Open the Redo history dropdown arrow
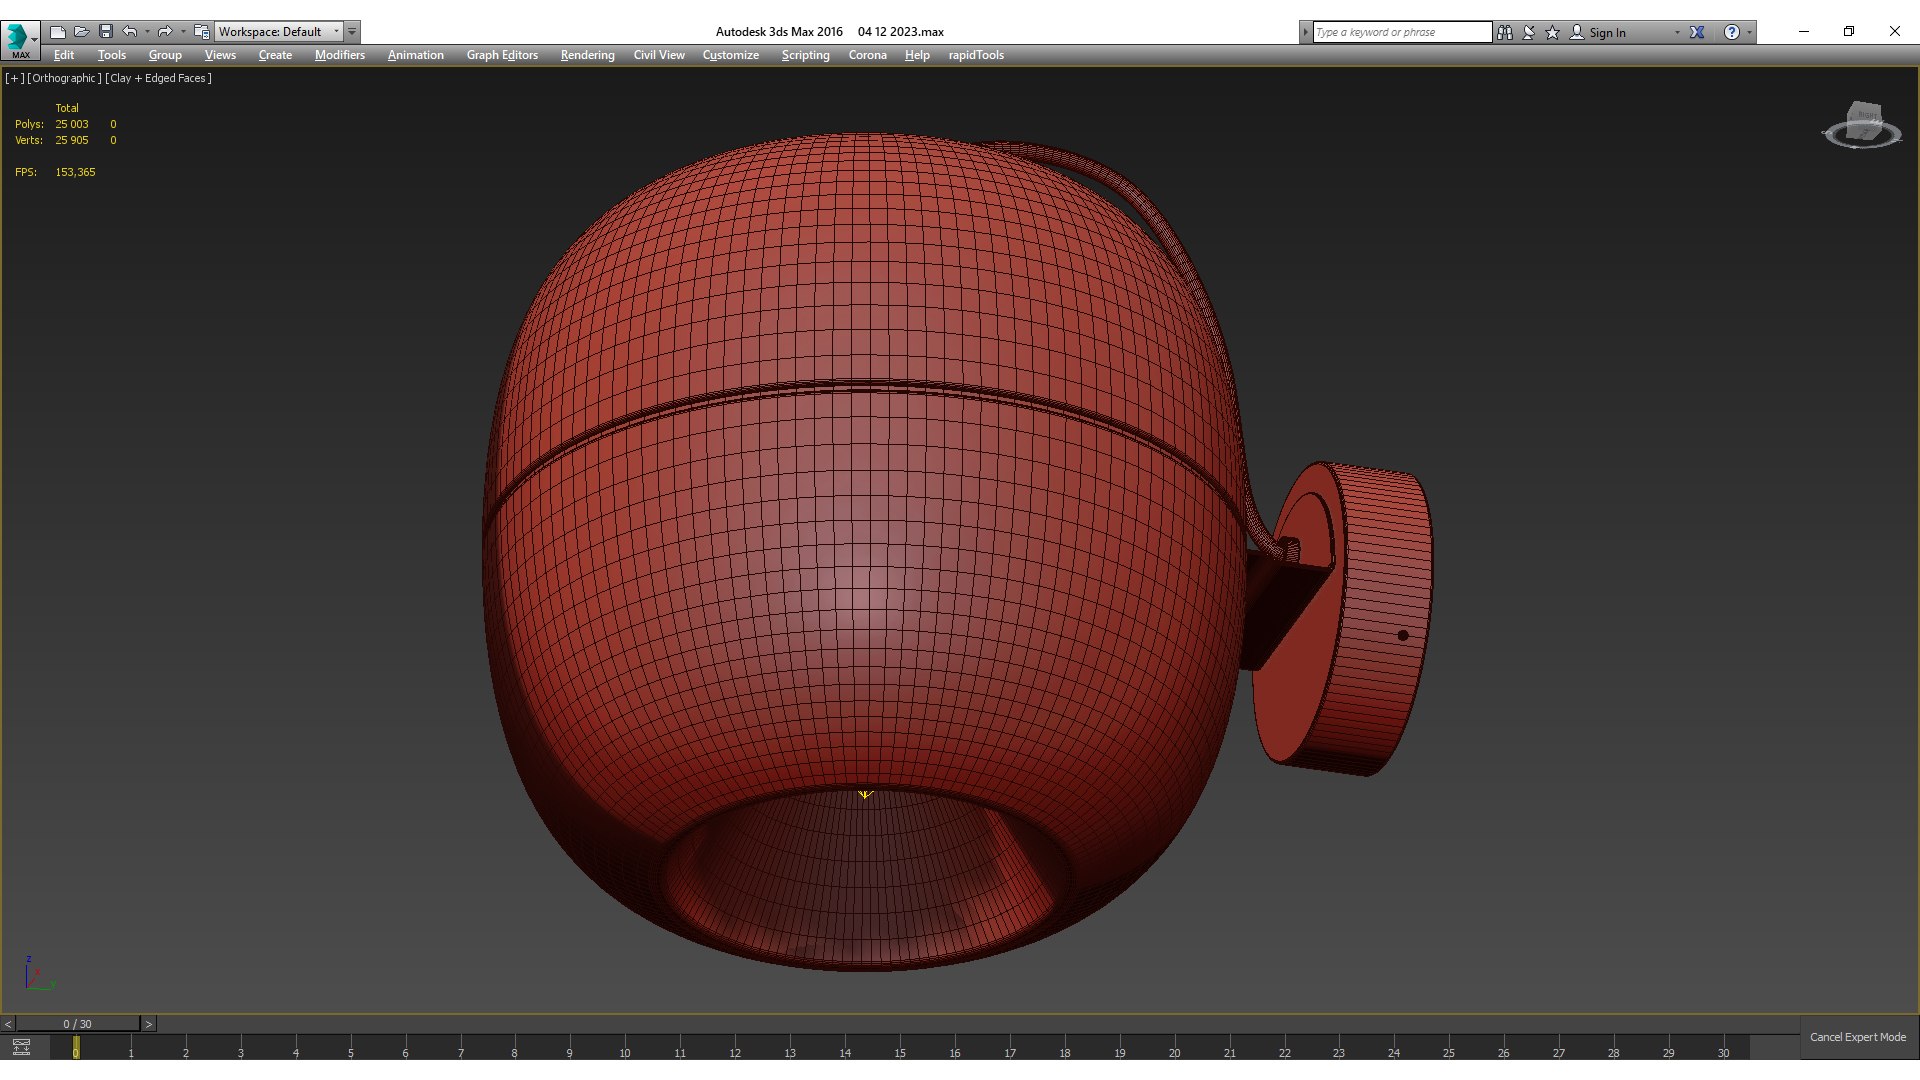This screenshot has height=1080, width=1920. (x=183, y=32)
